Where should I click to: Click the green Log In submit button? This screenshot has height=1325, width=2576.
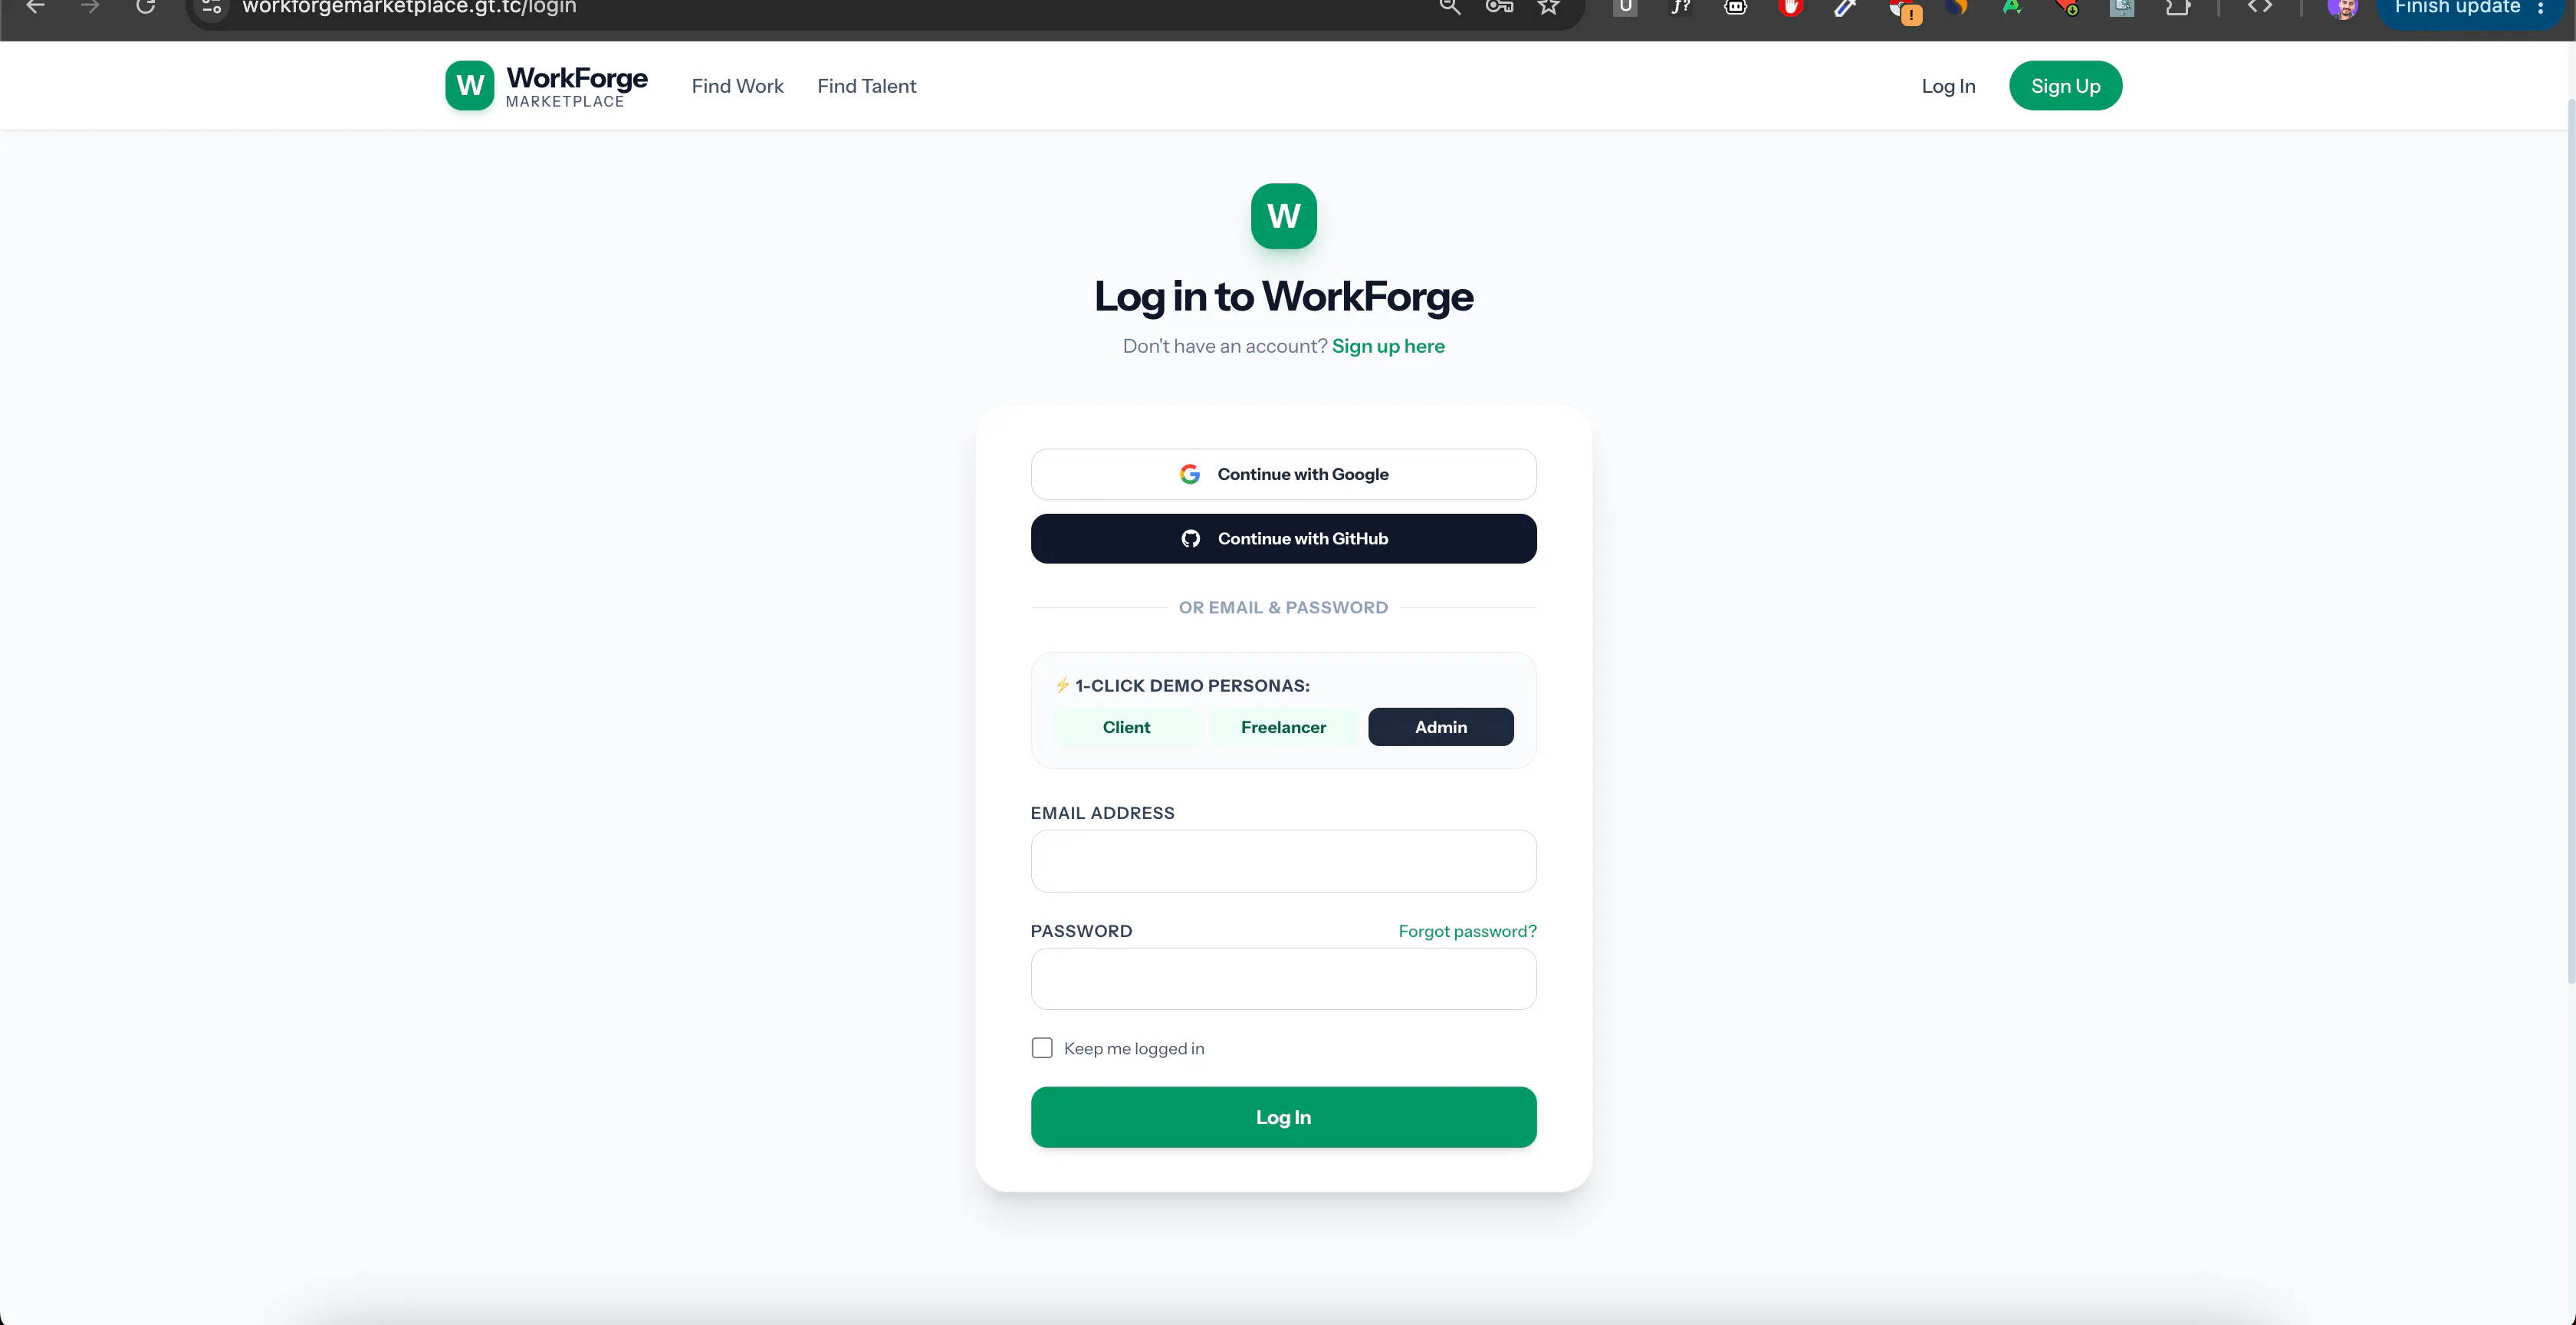pyautogui.click(x=1284, y=1117)
